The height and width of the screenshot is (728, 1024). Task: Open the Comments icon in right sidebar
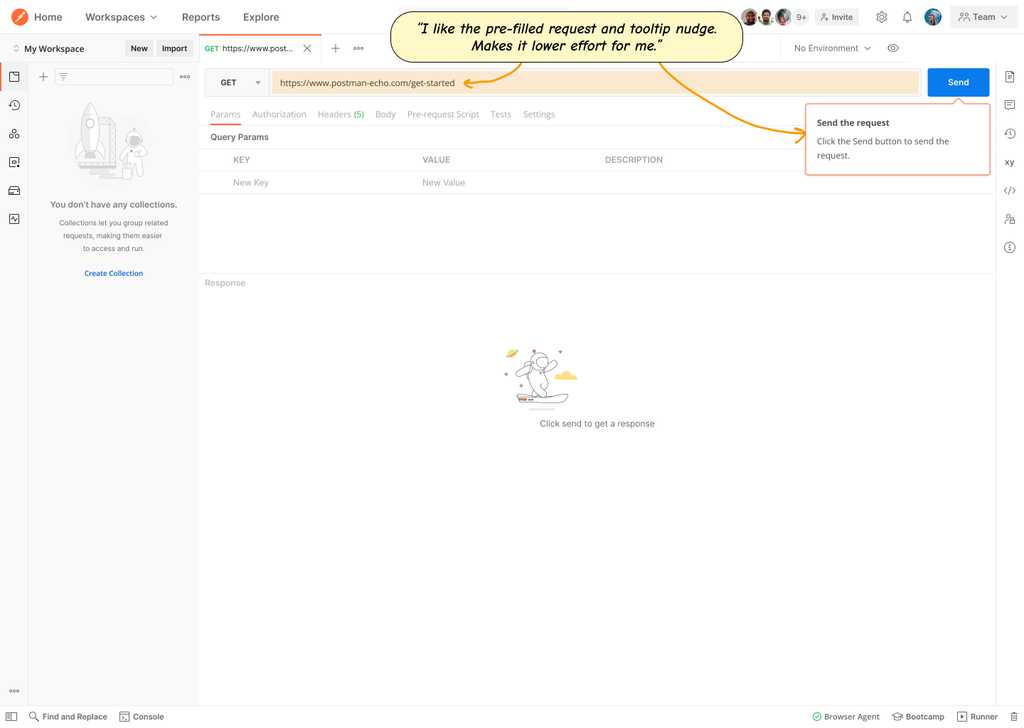1010,105
